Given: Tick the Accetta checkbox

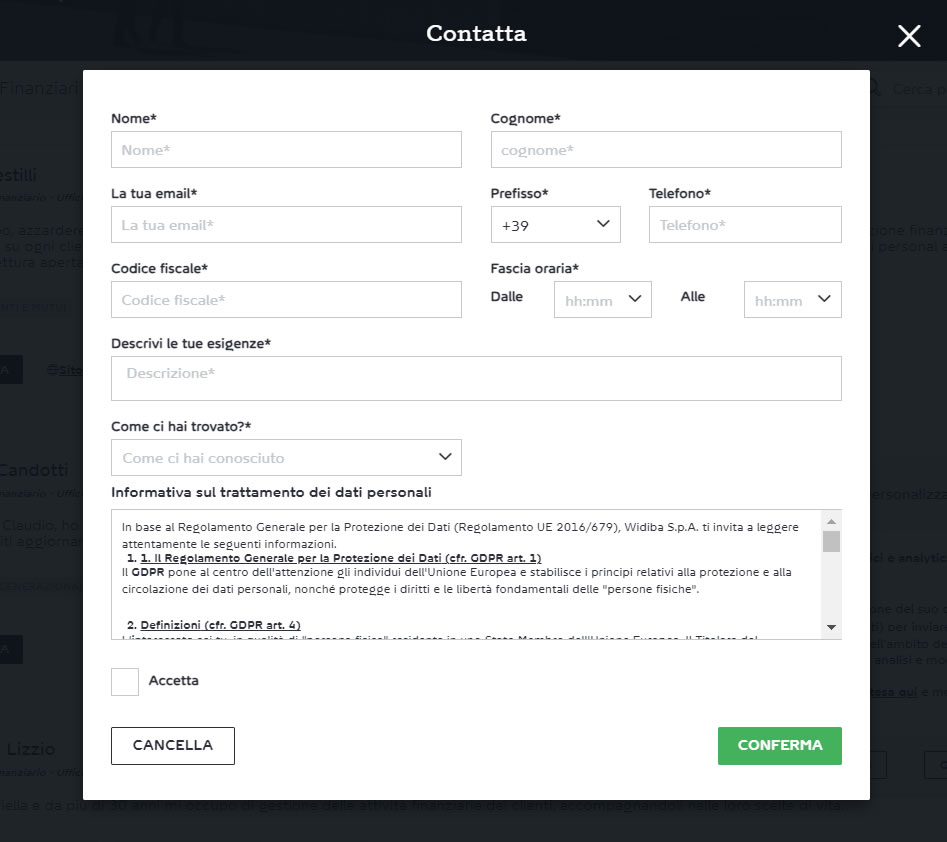Looking at the screenshot, I should (x=125, y=682).
